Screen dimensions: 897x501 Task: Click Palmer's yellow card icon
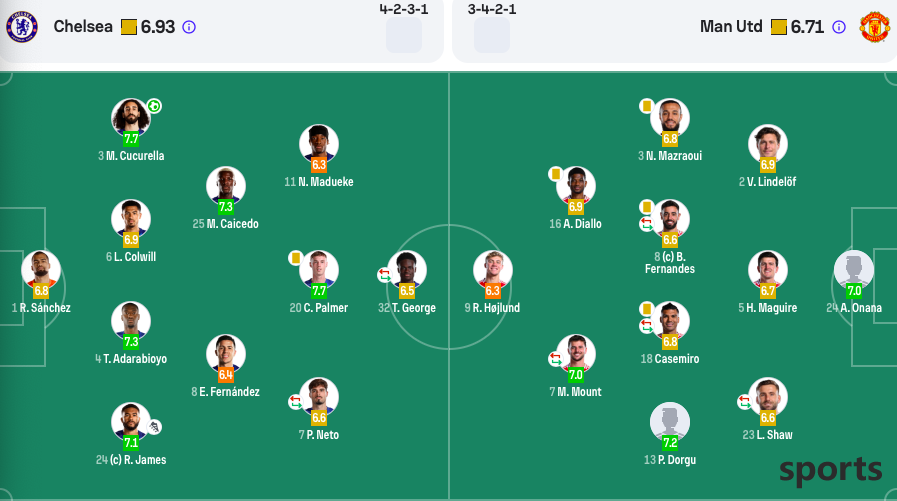pos(296,259)
